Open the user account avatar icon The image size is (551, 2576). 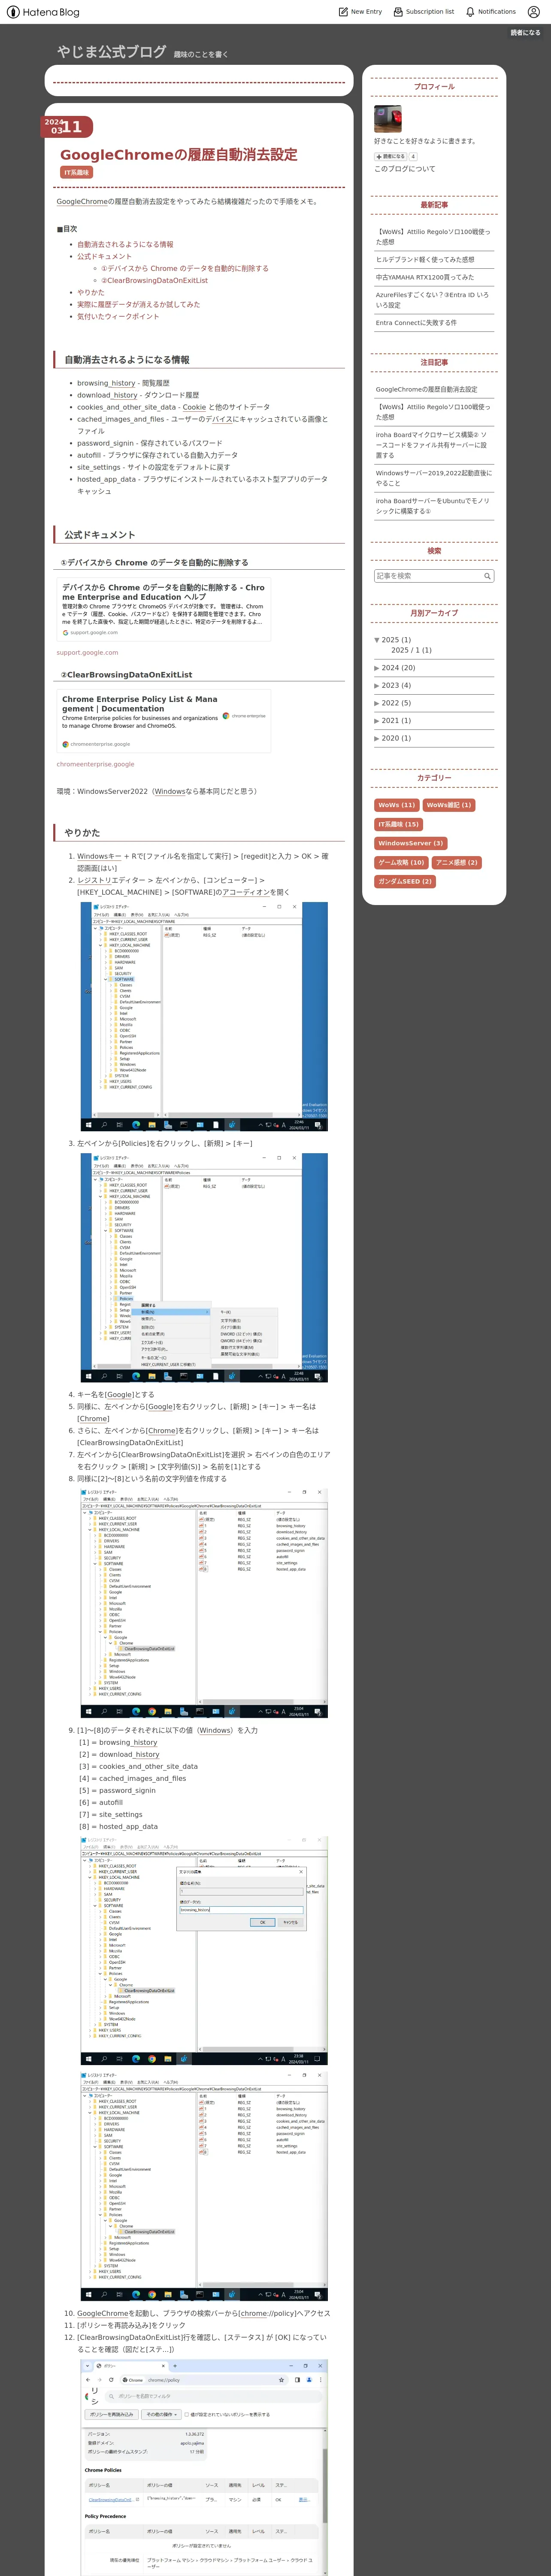534,12
